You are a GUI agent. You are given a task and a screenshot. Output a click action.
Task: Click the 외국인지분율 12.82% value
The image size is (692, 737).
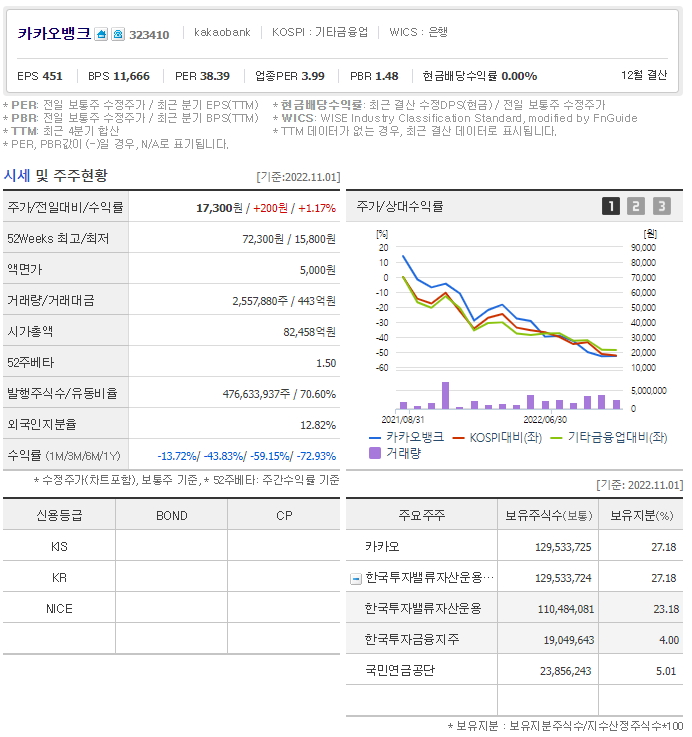[318, 425]
